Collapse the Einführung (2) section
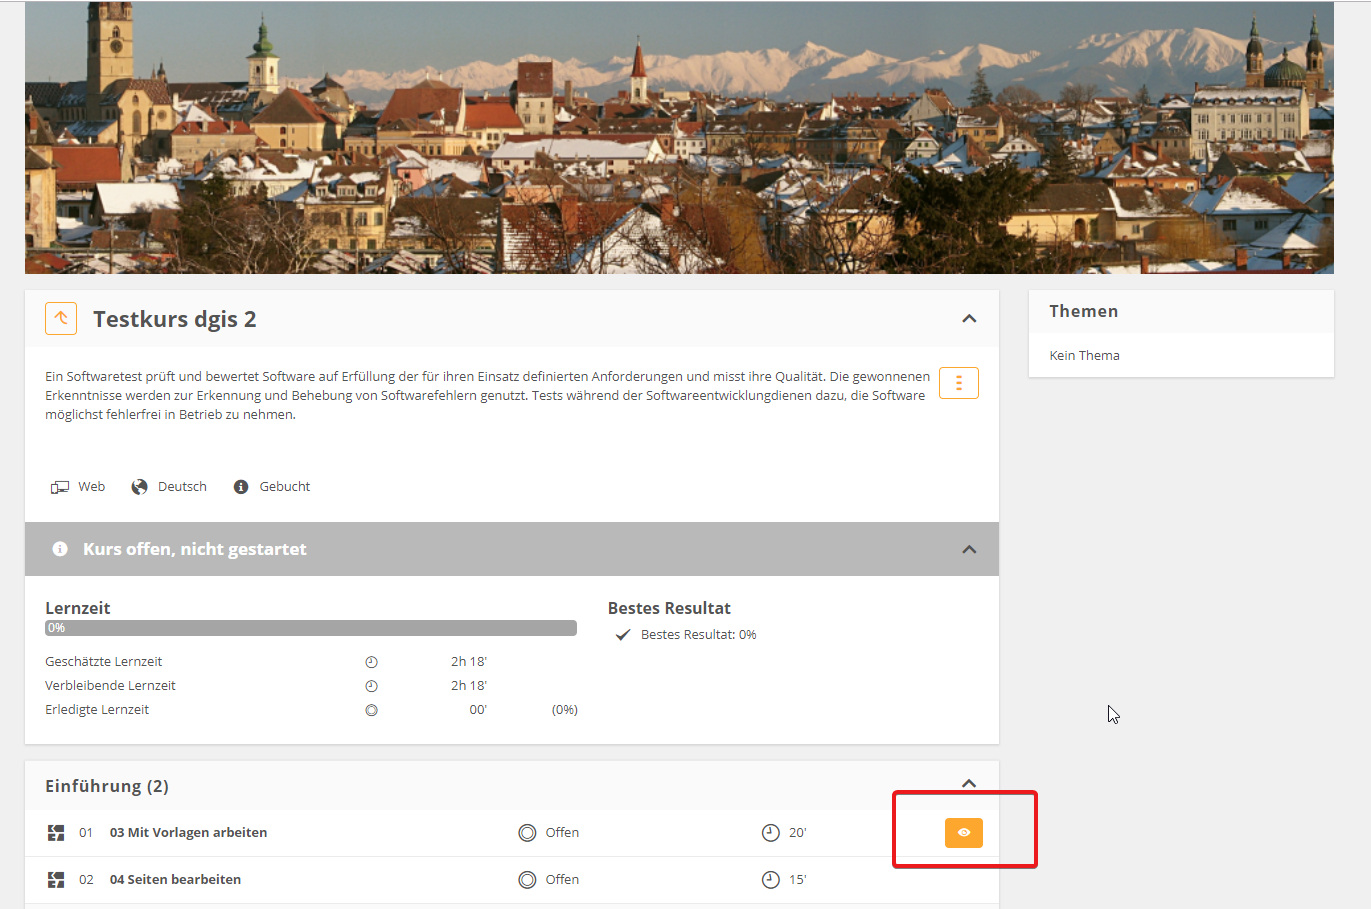This screenshot has height=909, width=1371. tap(968, 783)
